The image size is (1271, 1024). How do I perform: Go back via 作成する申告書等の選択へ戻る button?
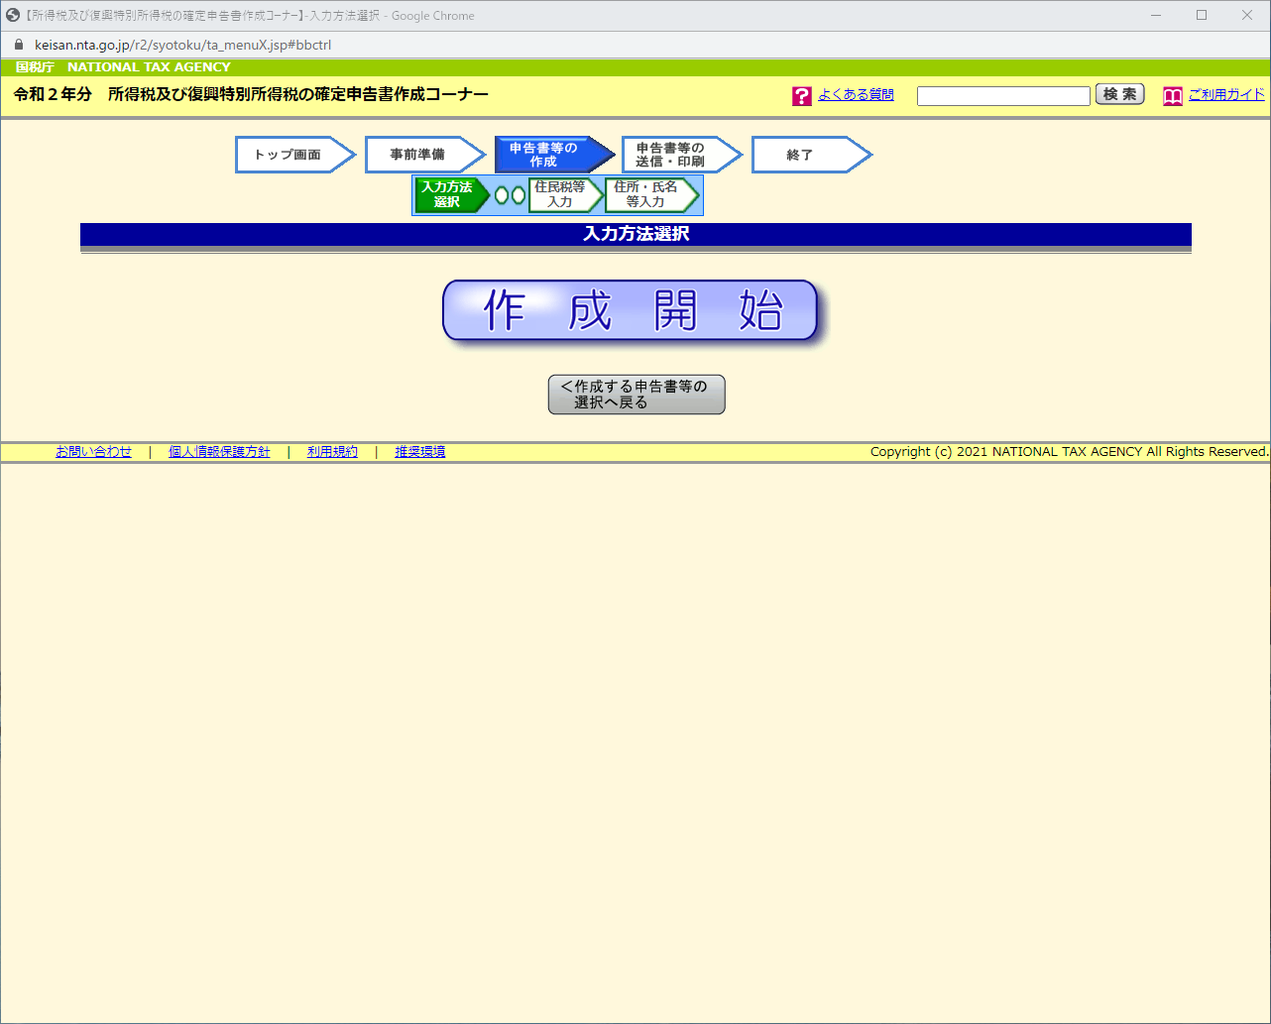(x=636, y=394)
